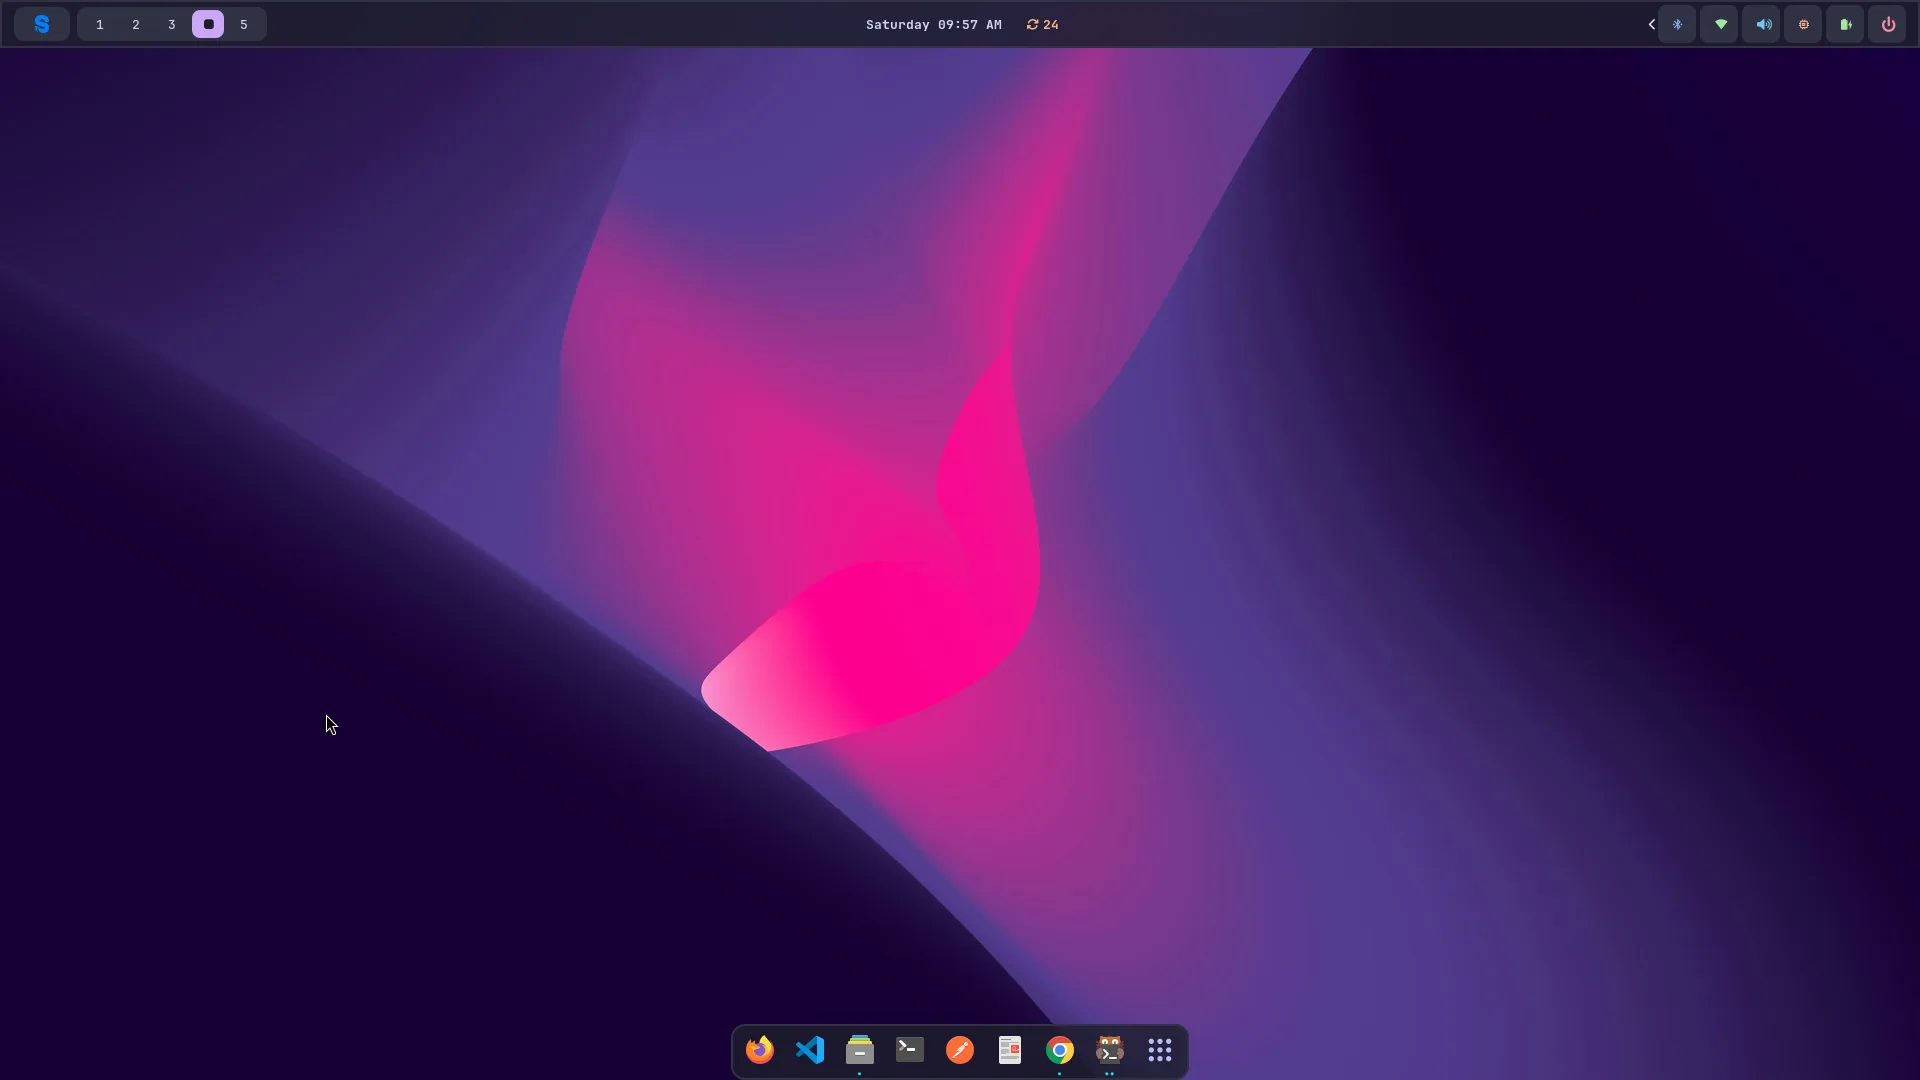This screenshot has width=1920, height=1080.
Task: Open the blue S launcher menu
Action: [x=41, y=24]
